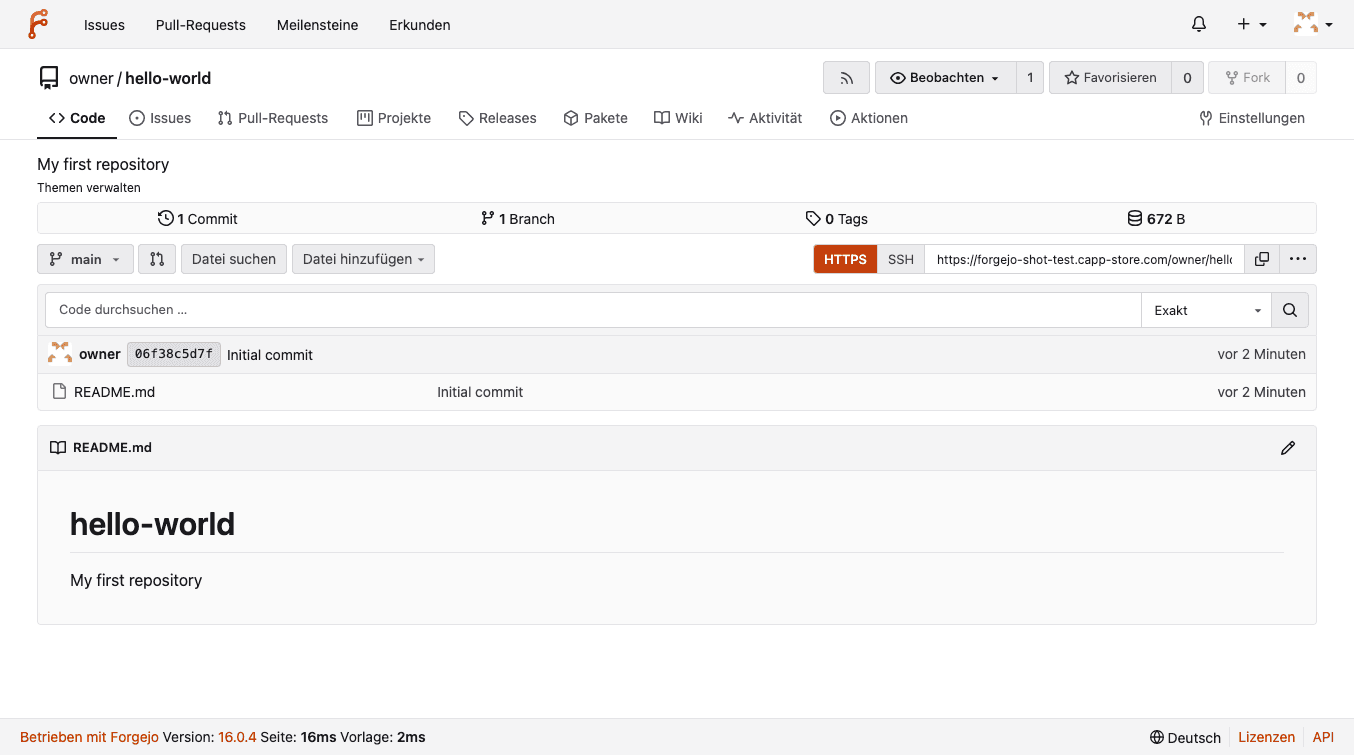This screenshot has width=1354, height=755.
Task: Open the Aktivität tab
Action: click(x=765, y=118)
